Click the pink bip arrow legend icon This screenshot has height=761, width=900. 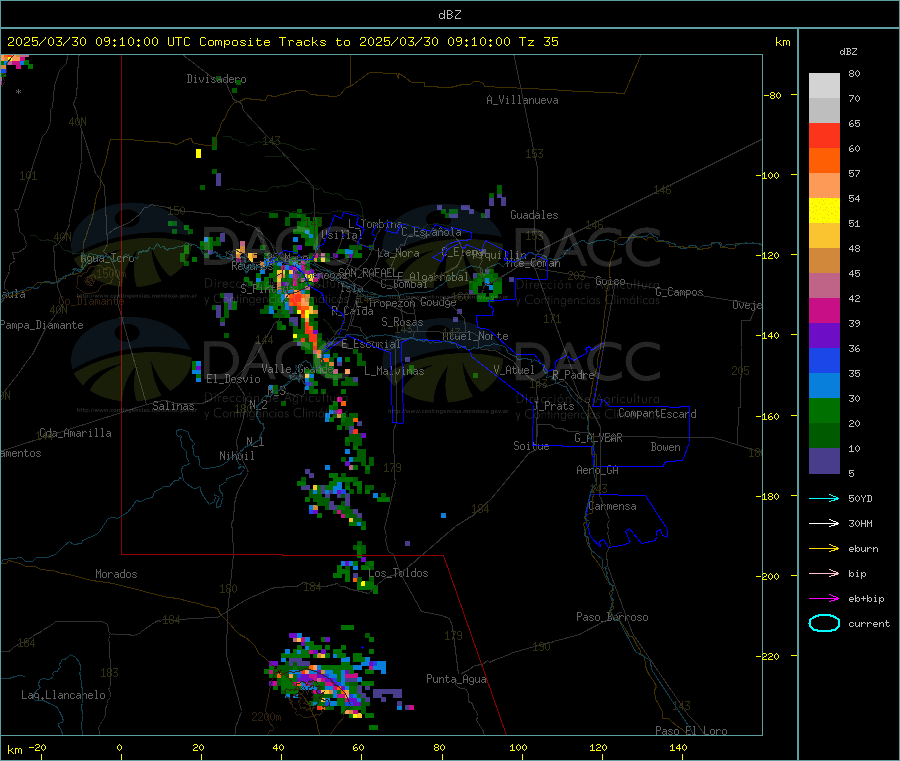[824, 573]
